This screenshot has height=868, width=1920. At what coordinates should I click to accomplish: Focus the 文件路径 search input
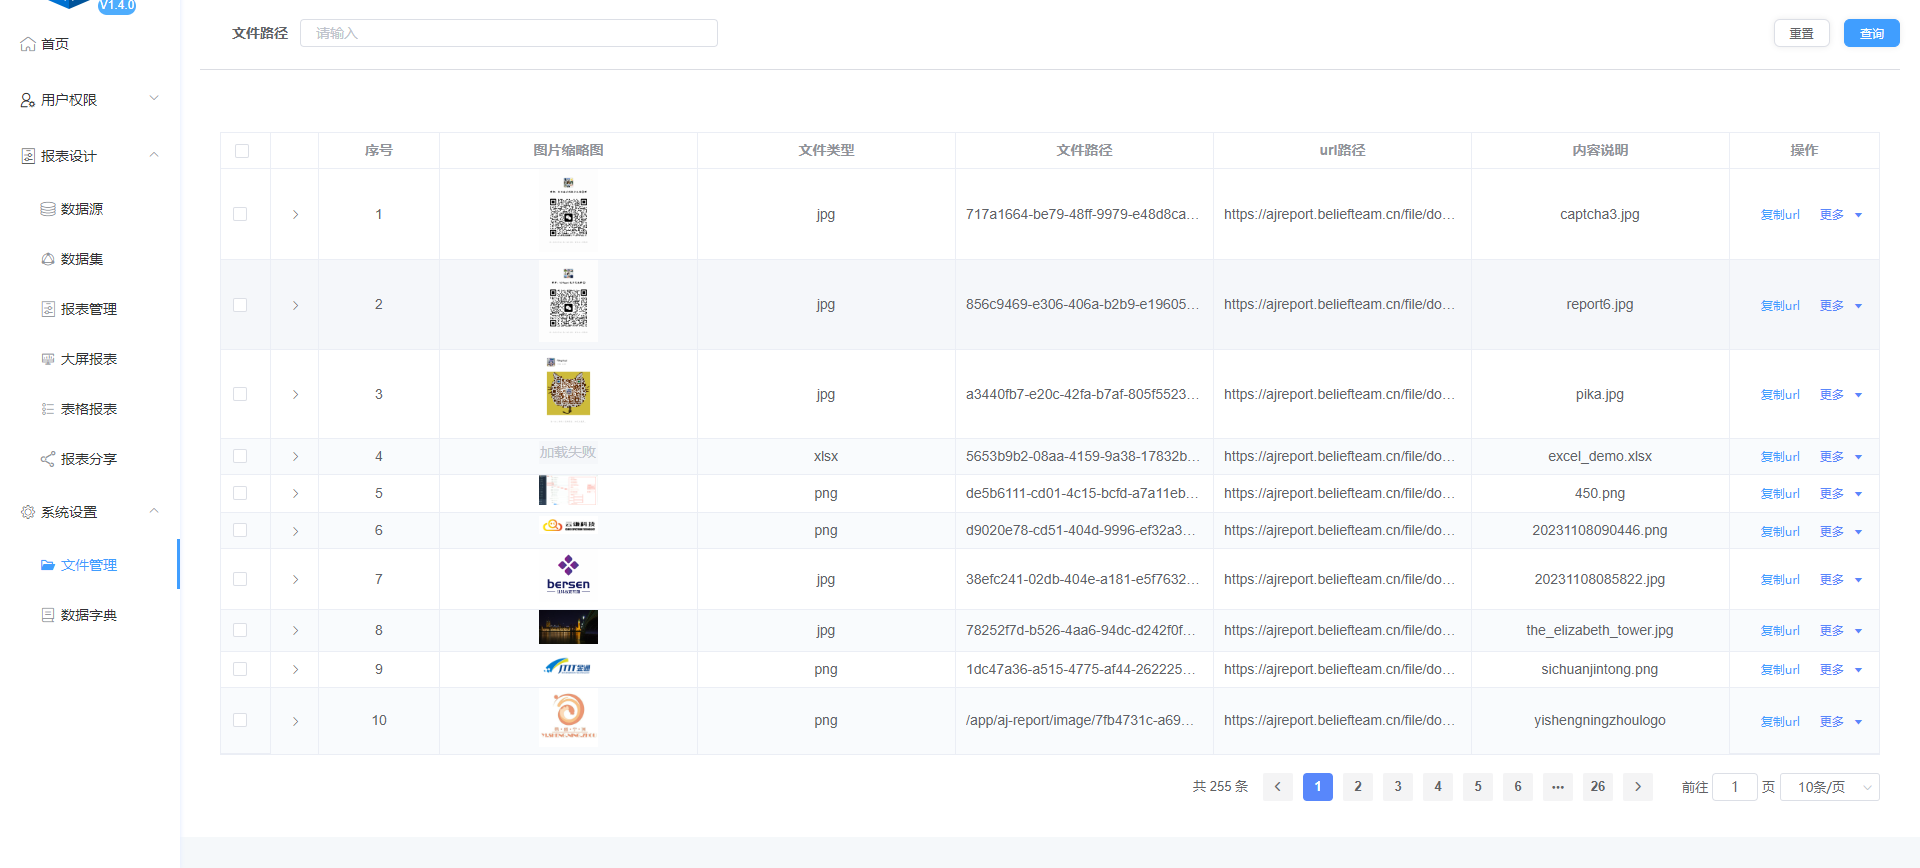click(509, 33)
